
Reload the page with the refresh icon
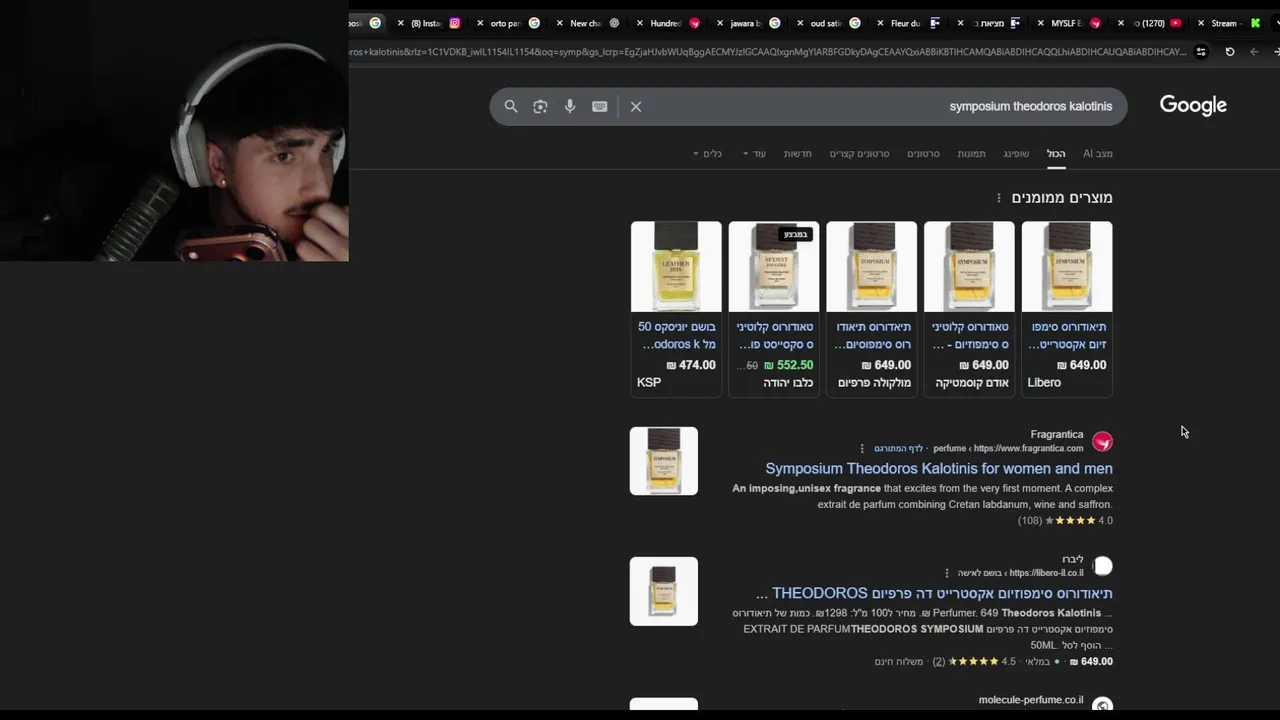[x=1230, y=52]
